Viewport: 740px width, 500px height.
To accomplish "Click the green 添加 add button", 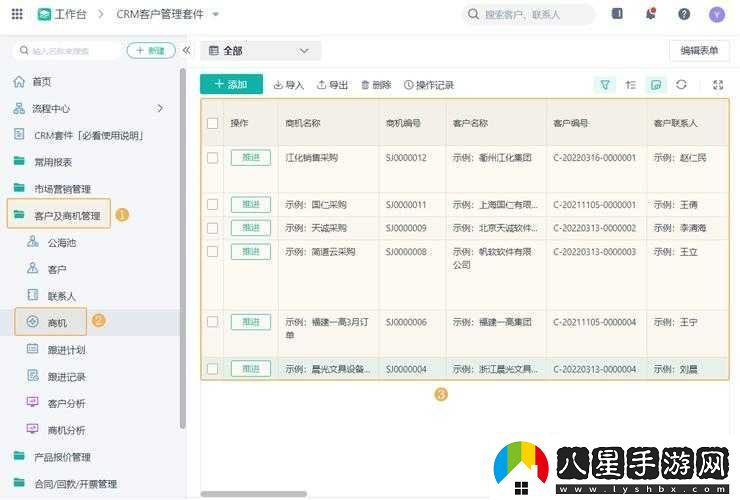I will tap(231, 84).
